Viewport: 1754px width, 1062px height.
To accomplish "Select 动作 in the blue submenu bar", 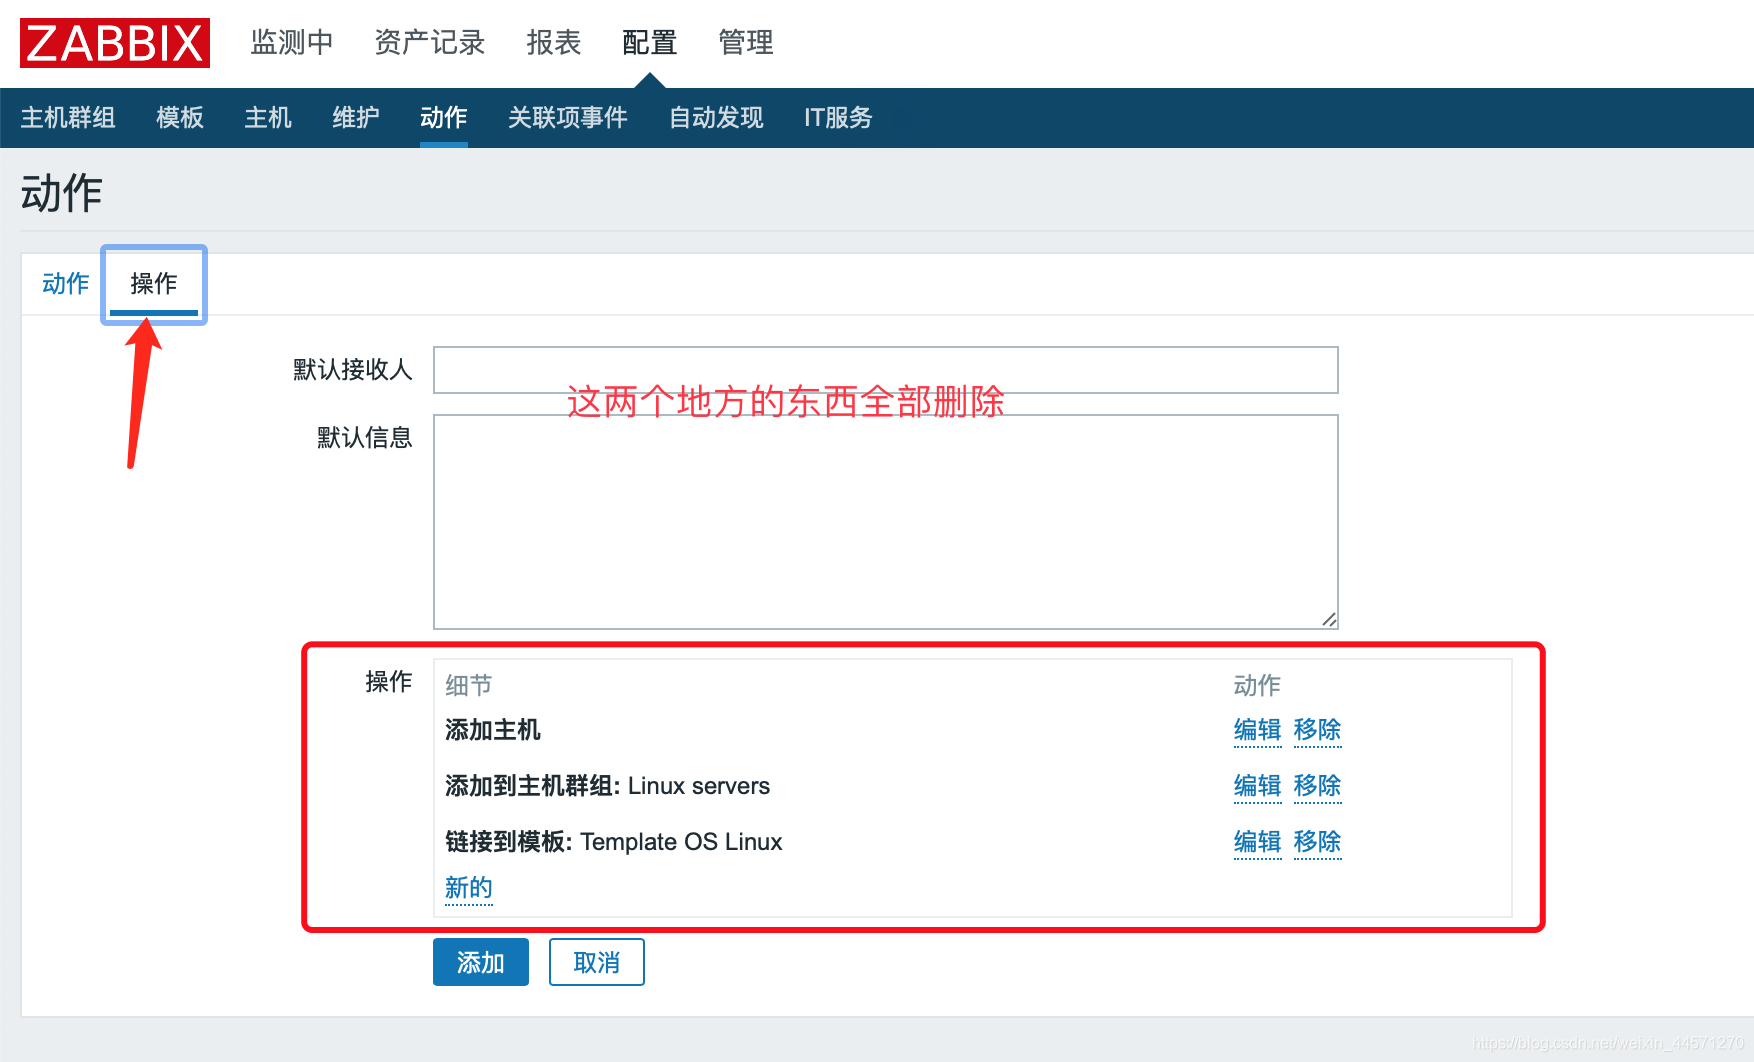I will tap(444, 118).
